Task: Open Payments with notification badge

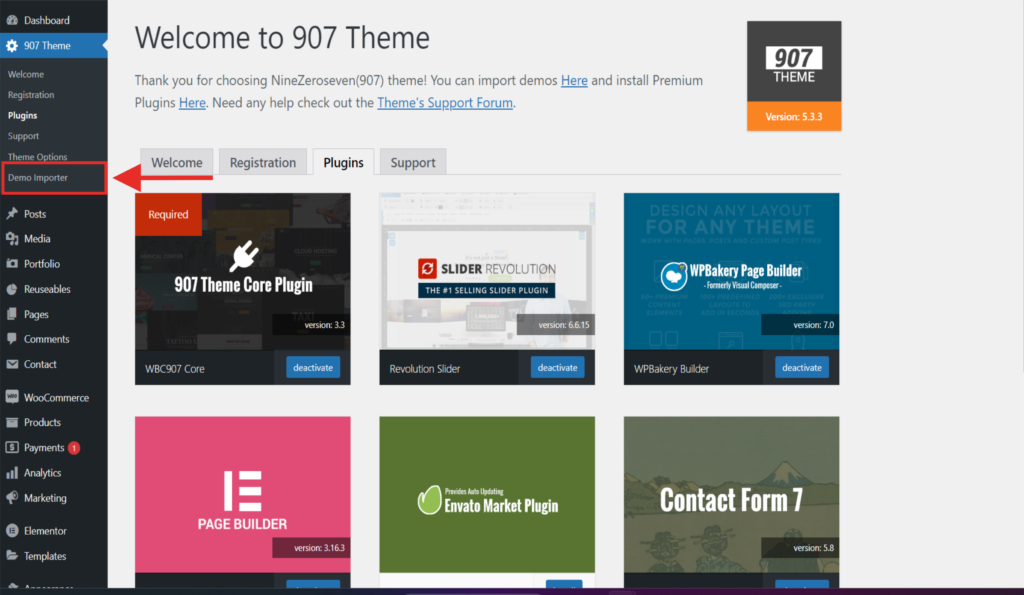Action: pyautogui.click(x=44, y=448)
